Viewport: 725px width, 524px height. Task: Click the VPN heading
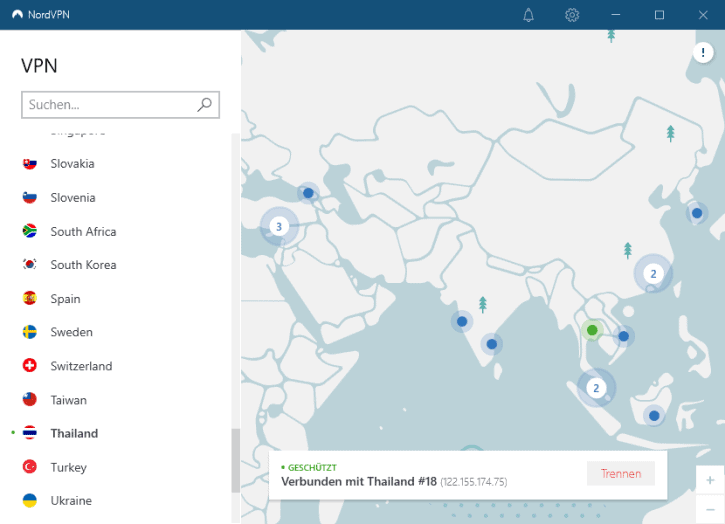coord(39,66)
